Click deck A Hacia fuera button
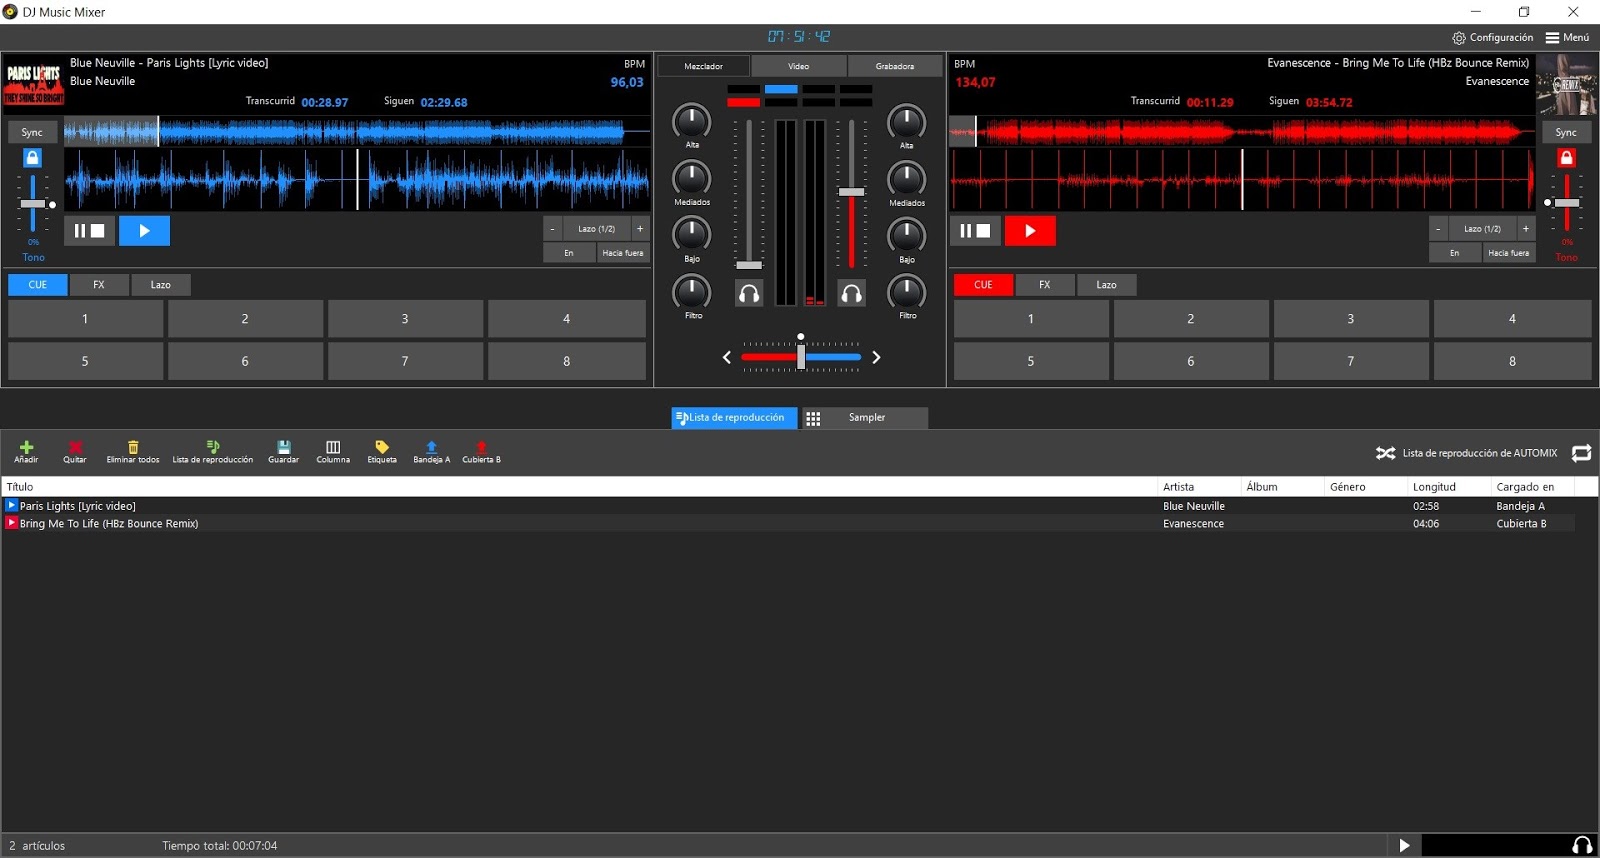This screenshot has height=858, width=1600. pos(623,253)
